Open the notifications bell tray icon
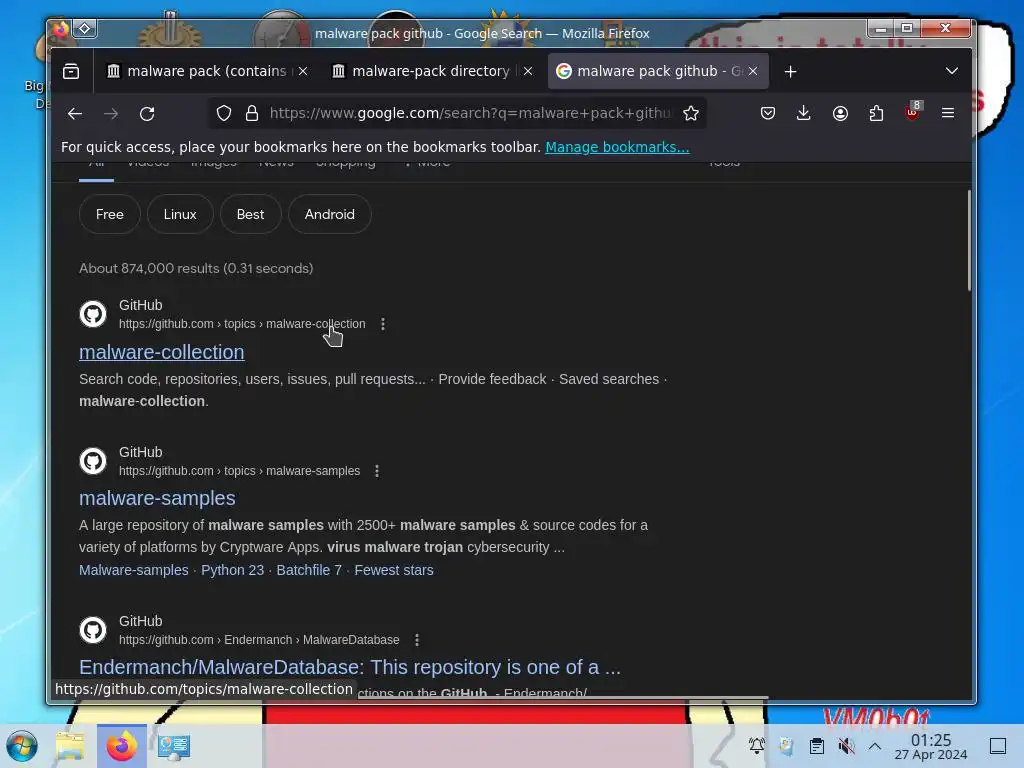The width and height of the screenshot is (1024, 768). [x=757, y=746]
